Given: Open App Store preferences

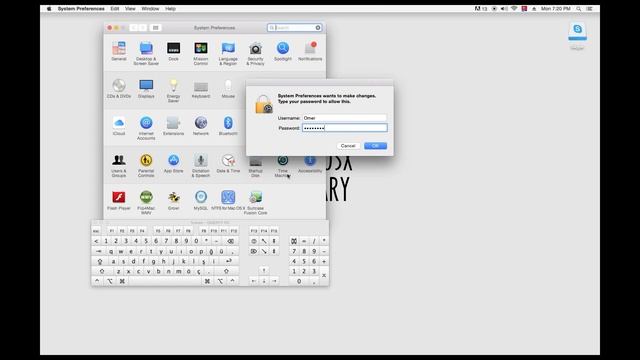Looking at the screenshot, I should point(173,163).
